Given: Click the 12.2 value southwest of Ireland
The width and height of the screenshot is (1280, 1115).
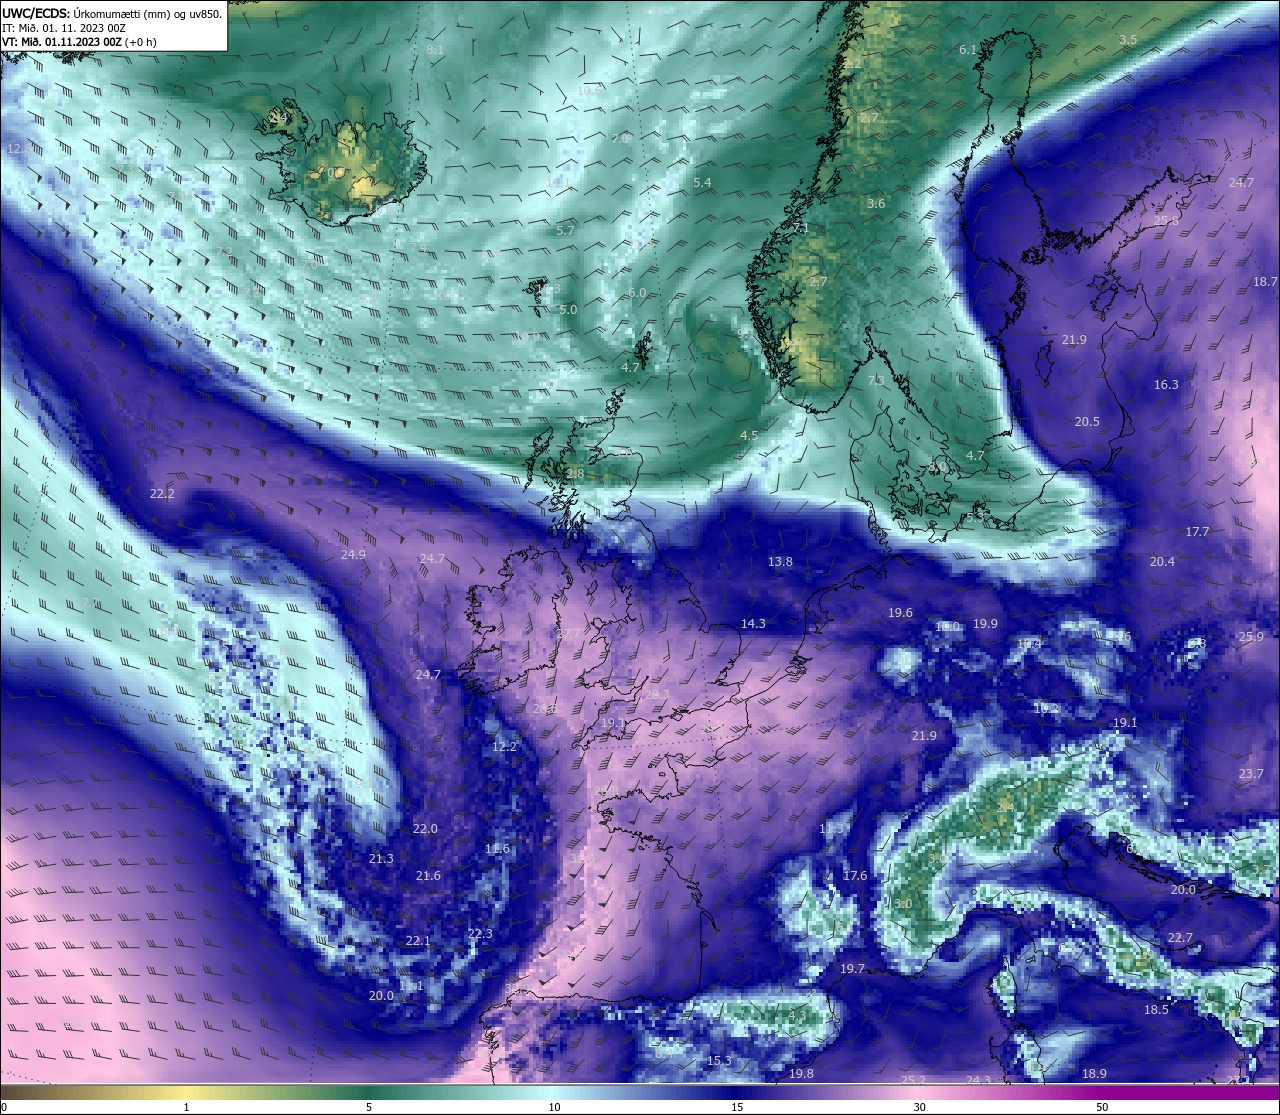Looking at the screenshot, I should click(x=505, y=747).
